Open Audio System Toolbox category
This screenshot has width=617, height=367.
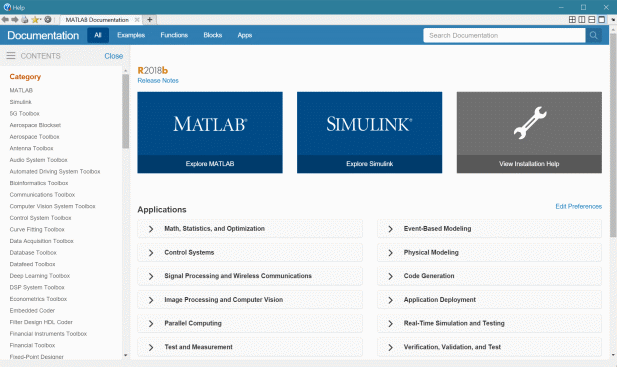38,160
